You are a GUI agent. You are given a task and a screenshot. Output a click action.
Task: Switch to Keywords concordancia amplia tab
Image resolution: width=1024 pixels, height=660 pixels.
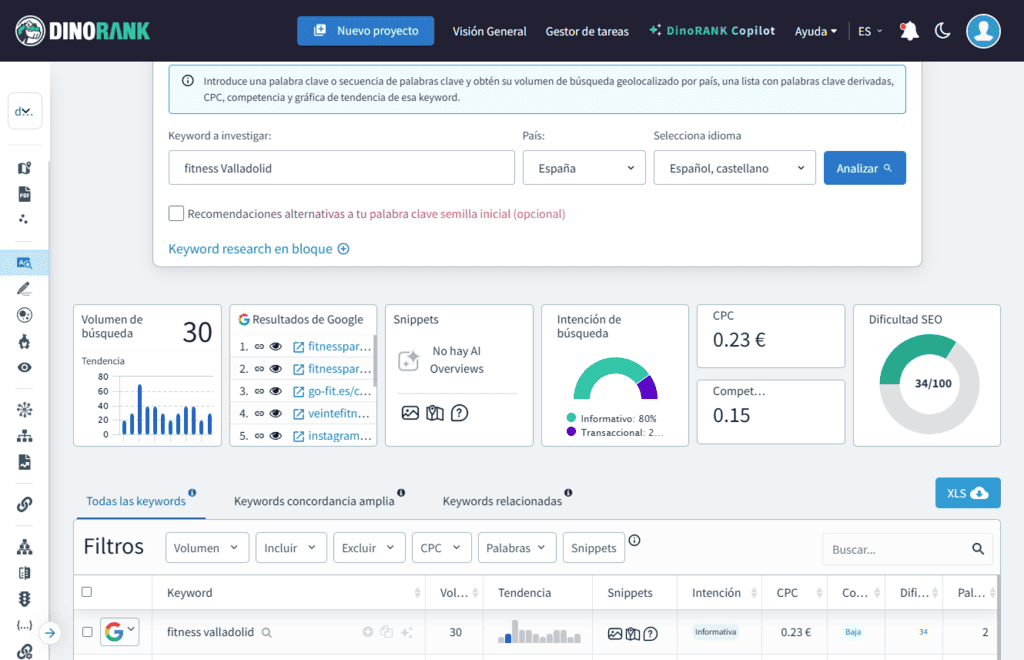313,500
